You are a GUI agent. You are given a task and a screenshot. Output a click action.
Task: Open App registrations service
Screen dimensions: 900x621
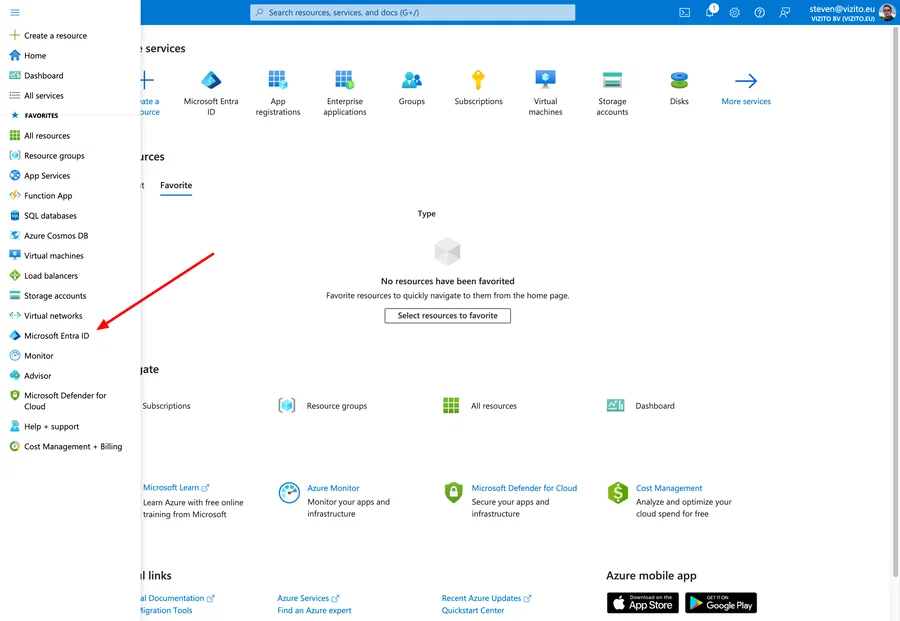pyautogui.click(x=277, y=88)
